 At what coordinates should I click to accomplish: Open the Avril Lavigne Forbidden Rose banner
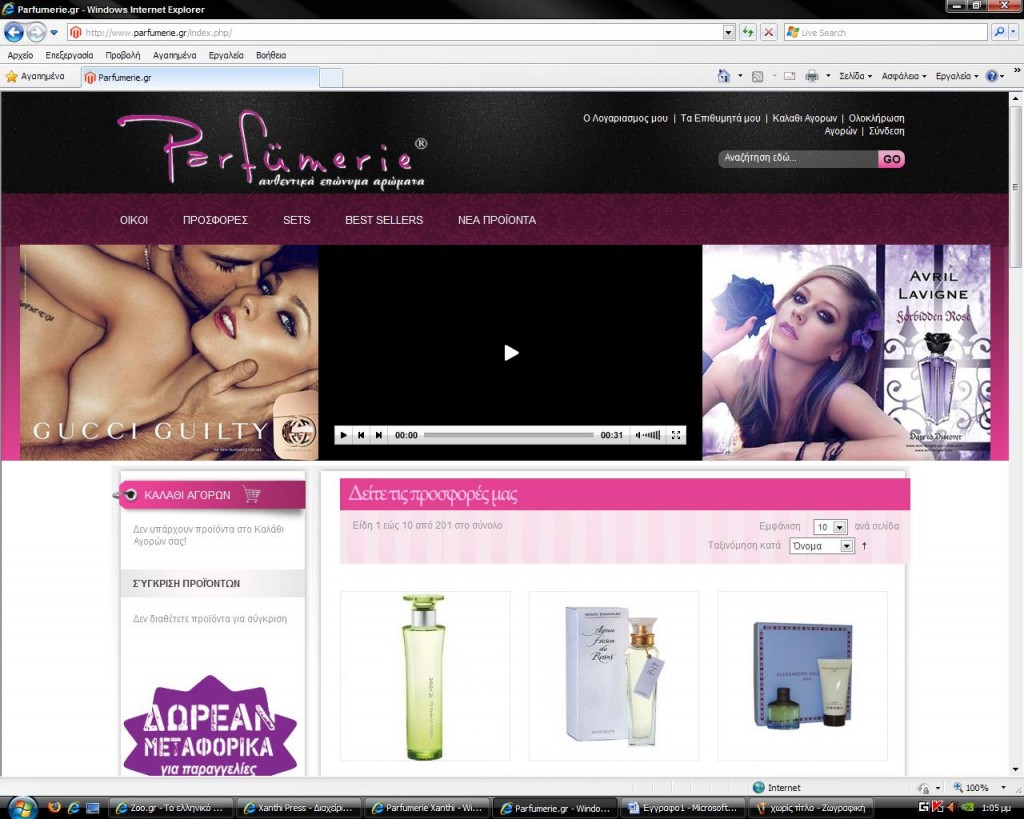(x=846, y=353)
